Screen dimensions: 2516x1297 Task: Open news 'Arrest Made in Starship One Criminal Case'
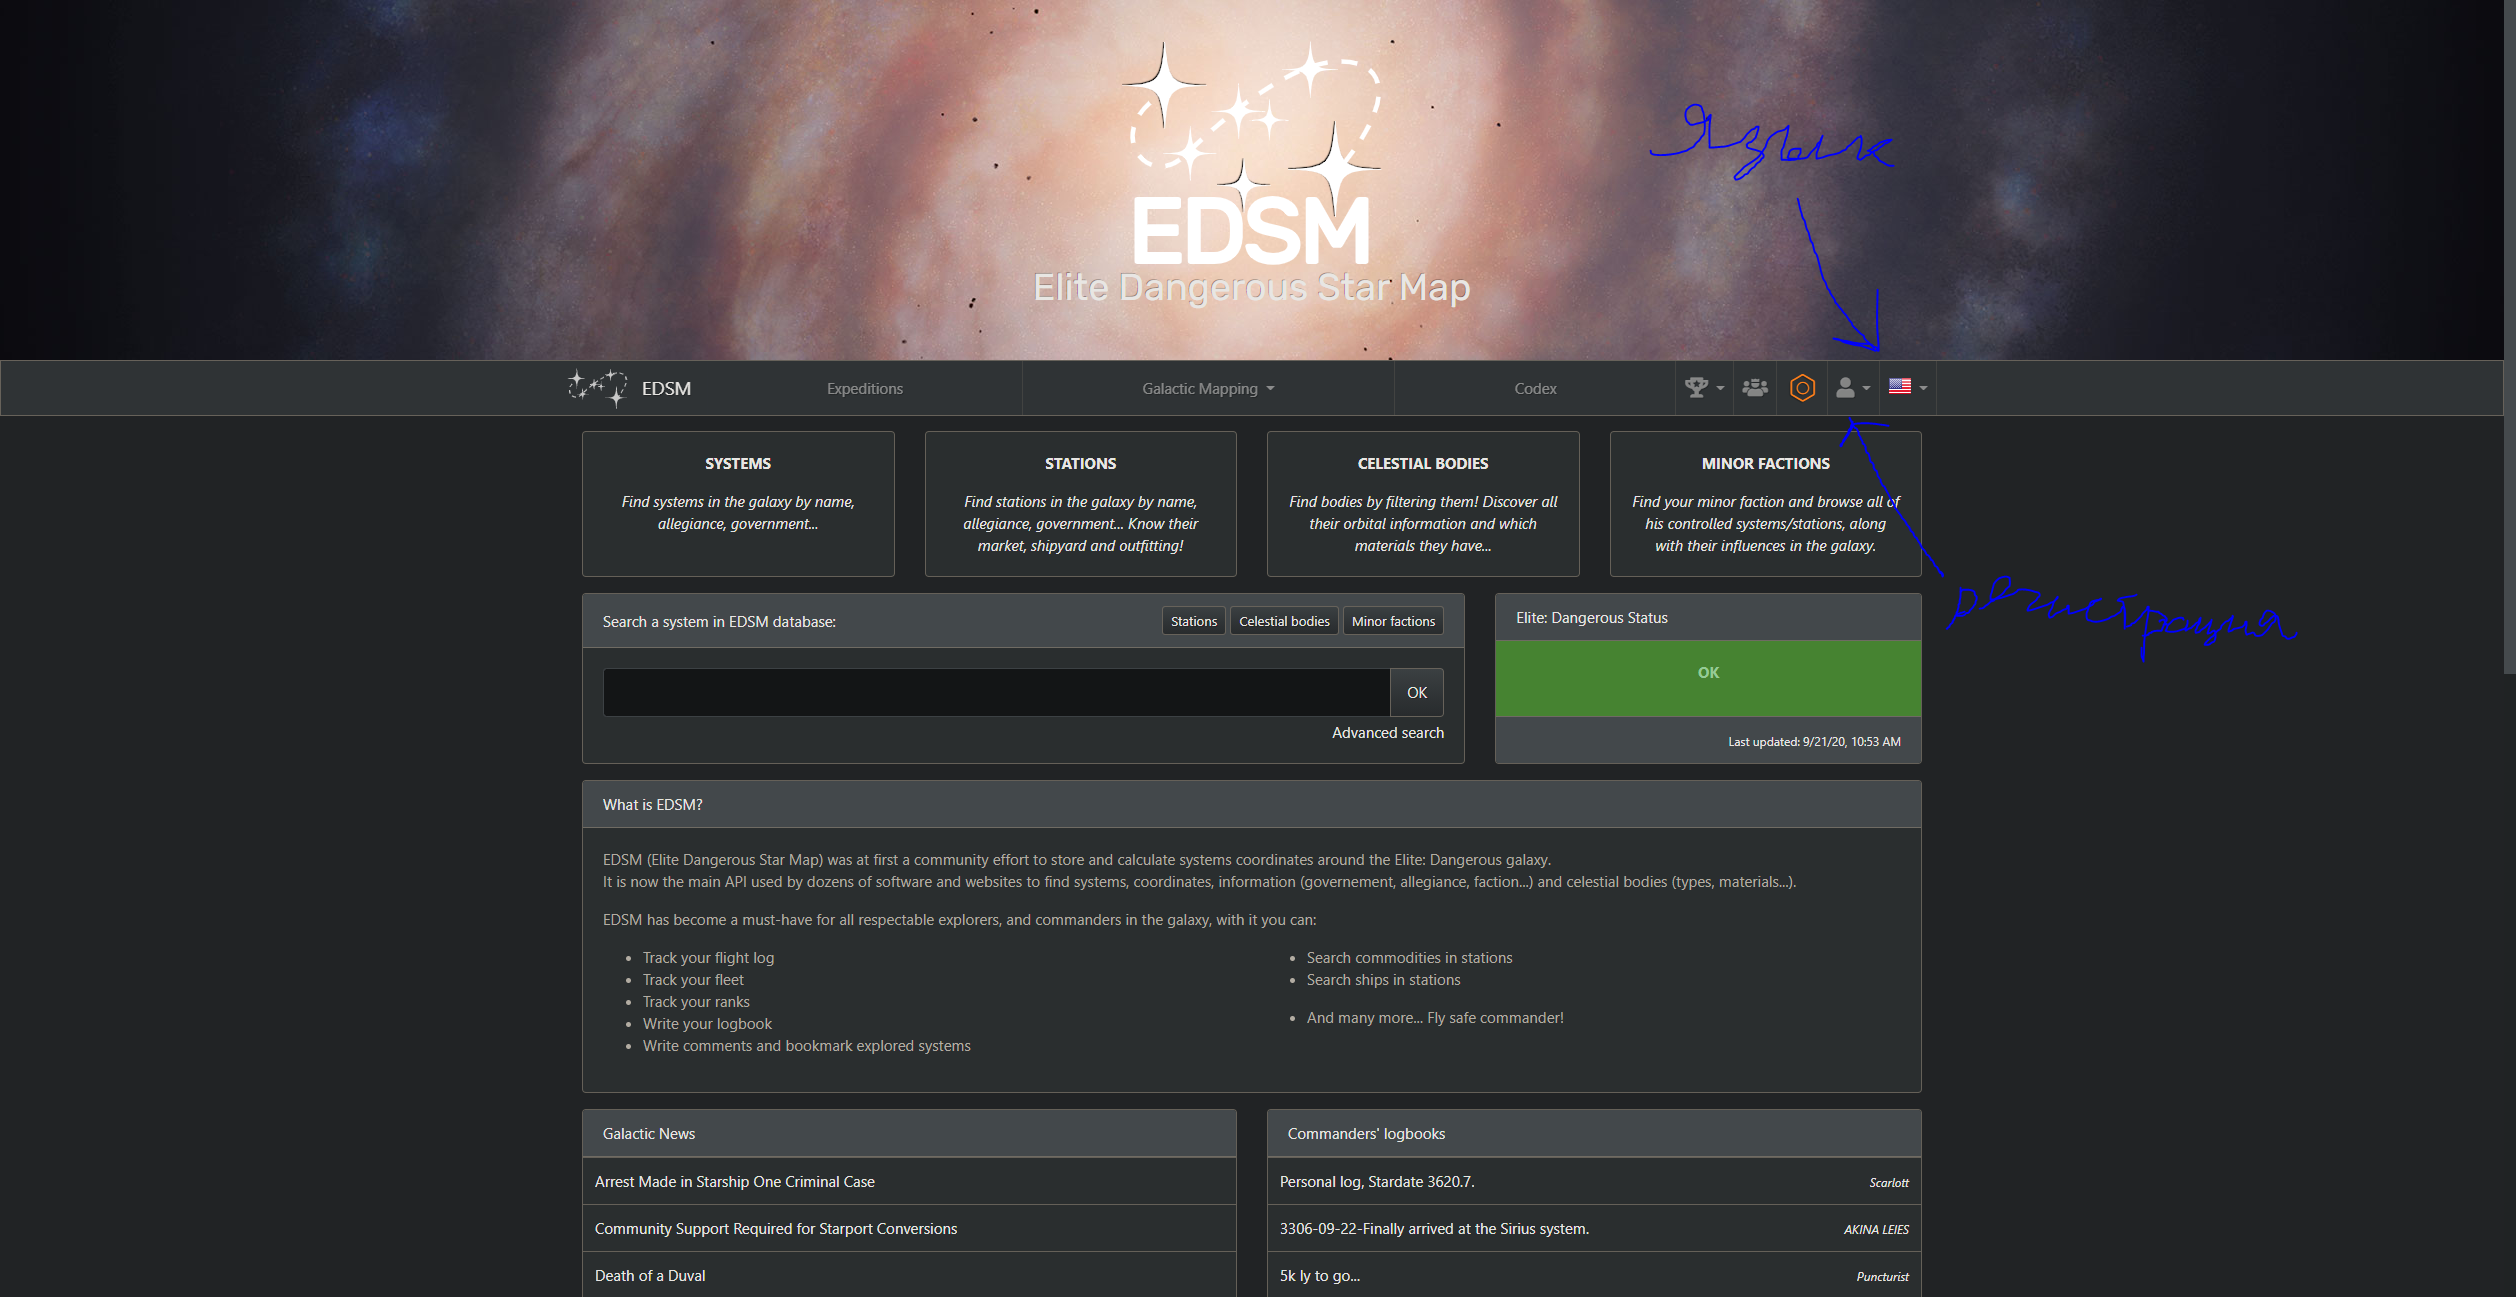735,1182
